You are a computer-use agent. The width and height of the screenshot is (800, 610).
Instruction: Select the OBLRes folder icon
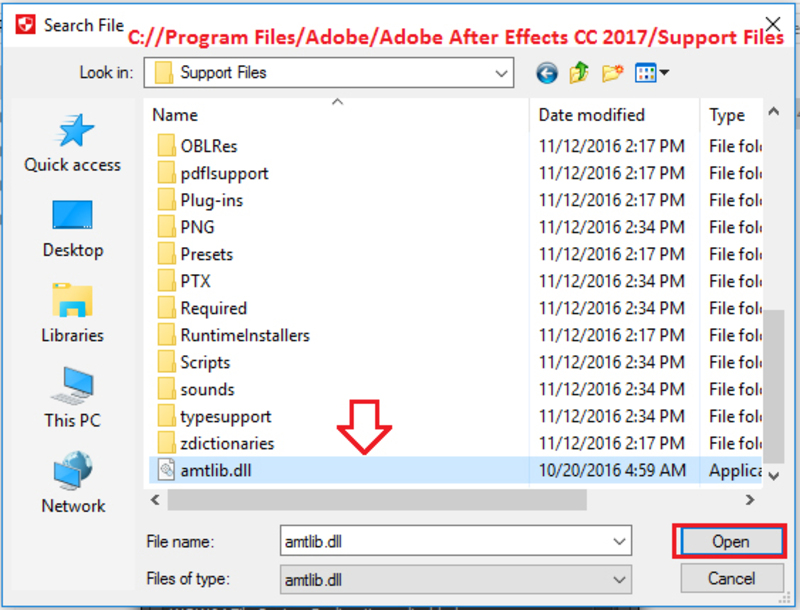click(x=166, y=146)
